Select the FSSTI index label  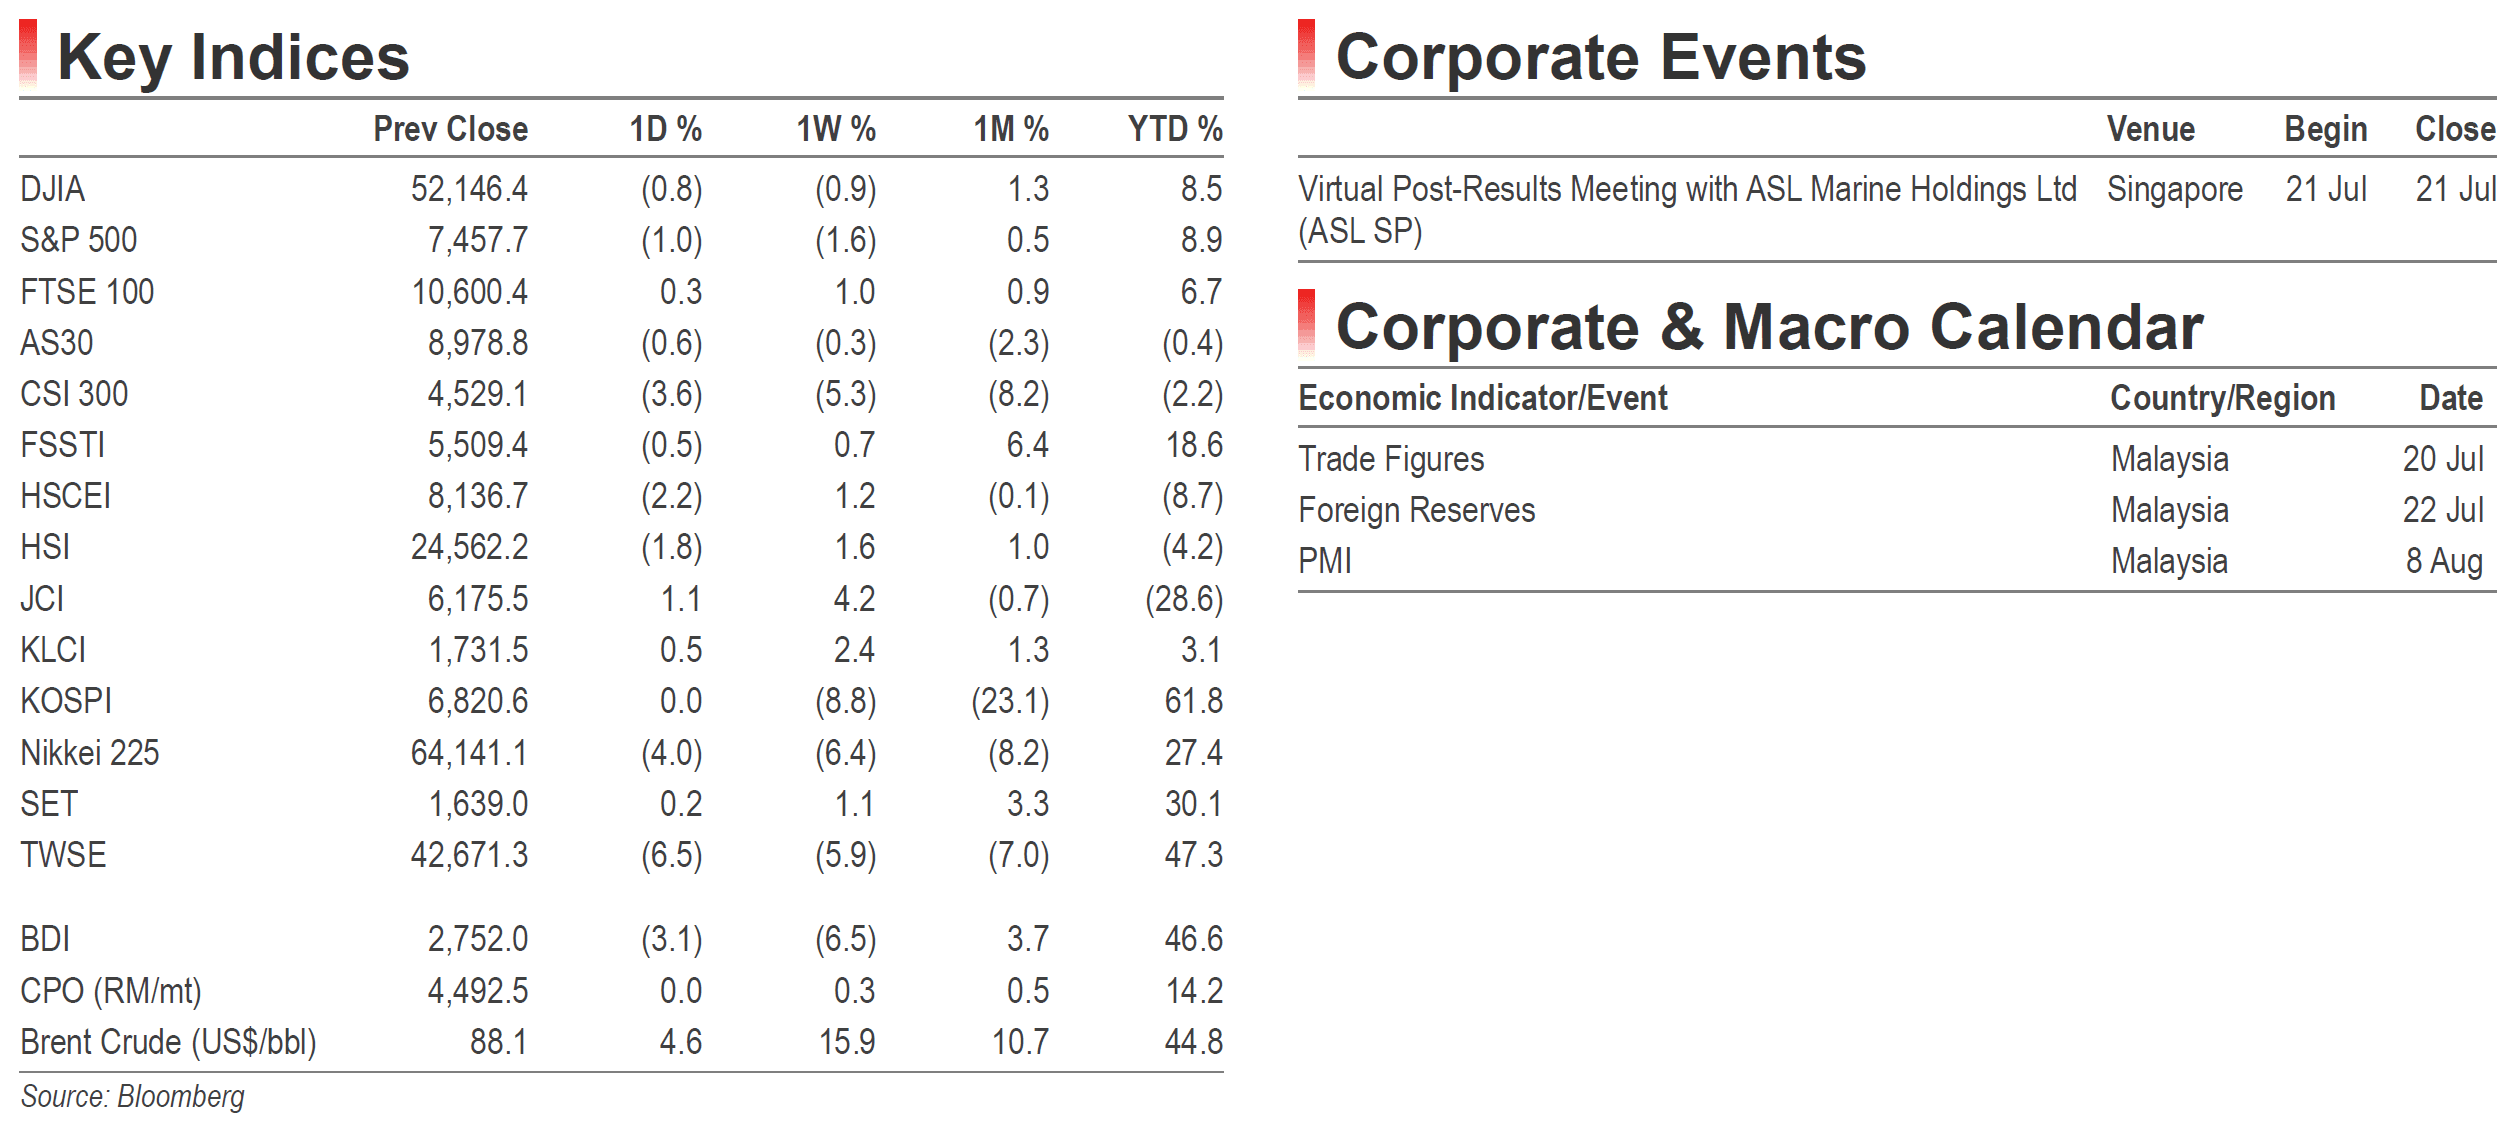(63, 445)
